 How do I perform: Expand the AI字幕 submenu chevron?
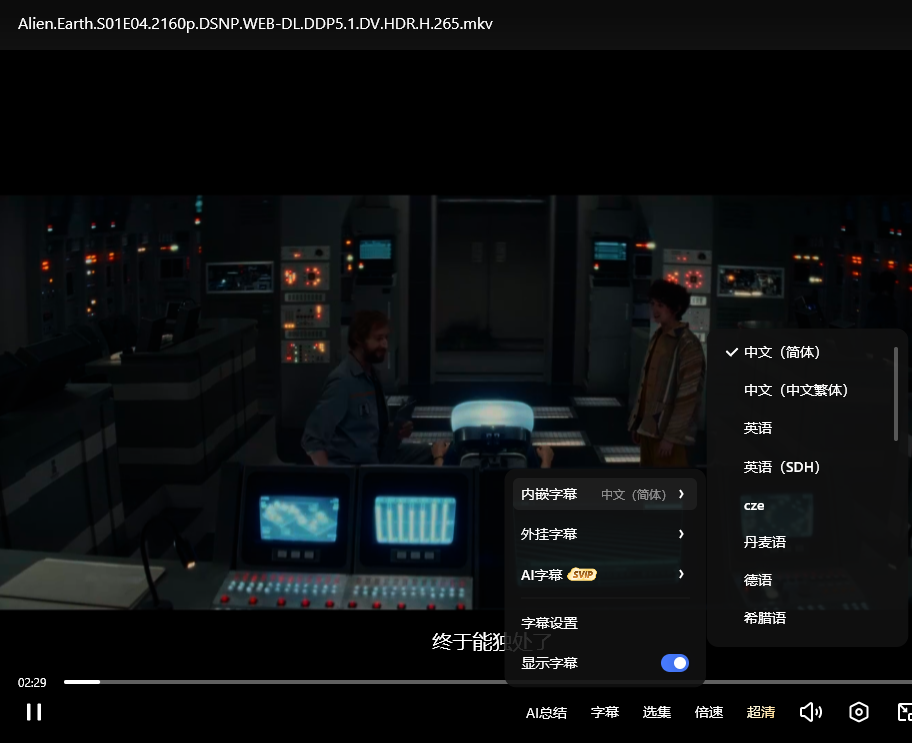tap(681, 574)
